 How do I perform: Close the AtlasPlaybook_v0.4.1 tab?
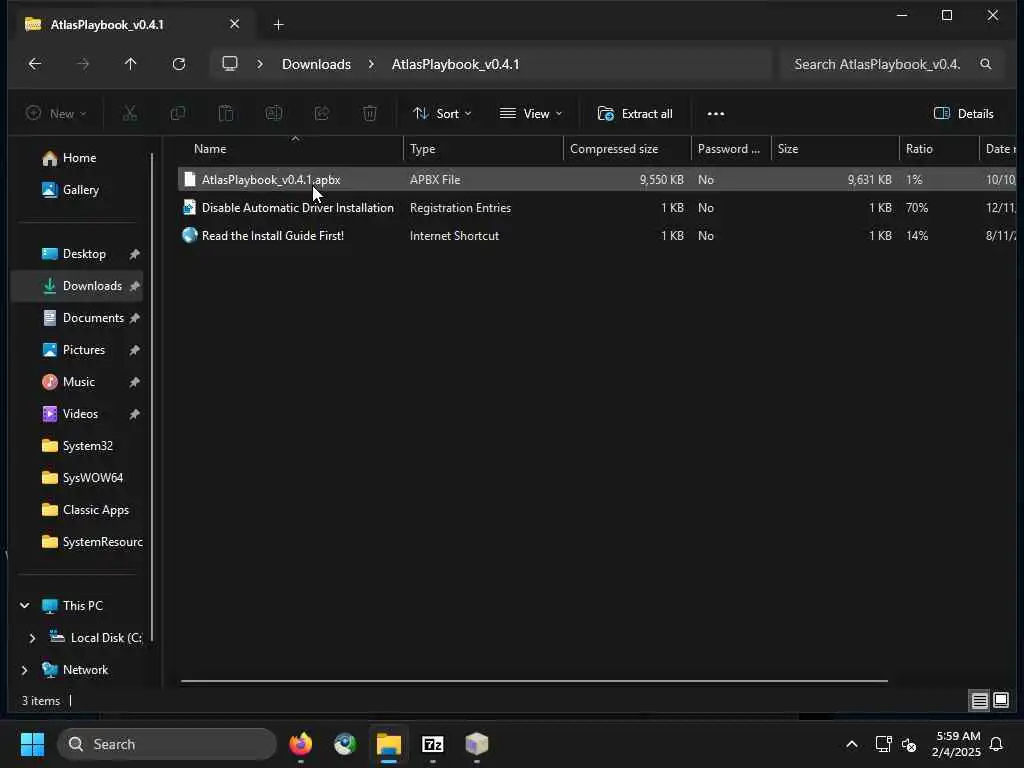tap(234, 24)
